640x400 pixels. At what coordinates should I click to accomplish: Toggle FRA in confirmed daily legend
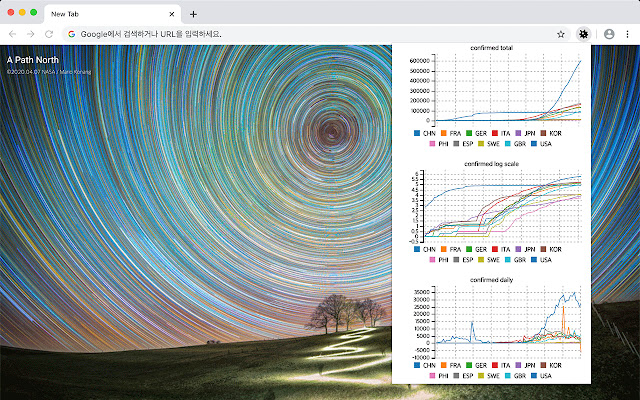451,365
